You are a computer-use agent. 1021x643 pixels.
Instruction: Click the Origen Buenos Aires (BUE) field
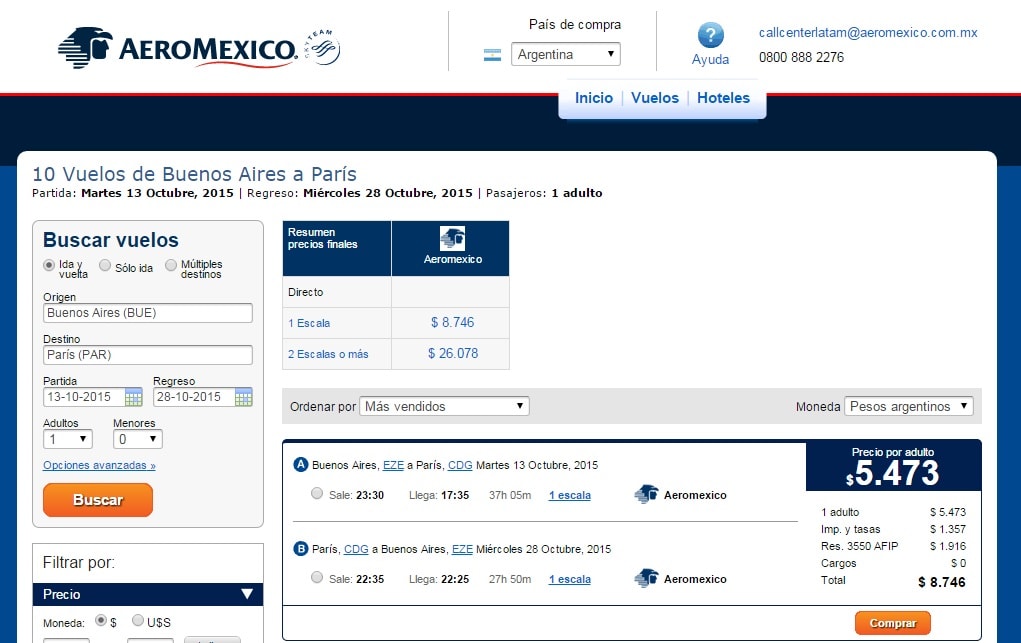[148, 313]
